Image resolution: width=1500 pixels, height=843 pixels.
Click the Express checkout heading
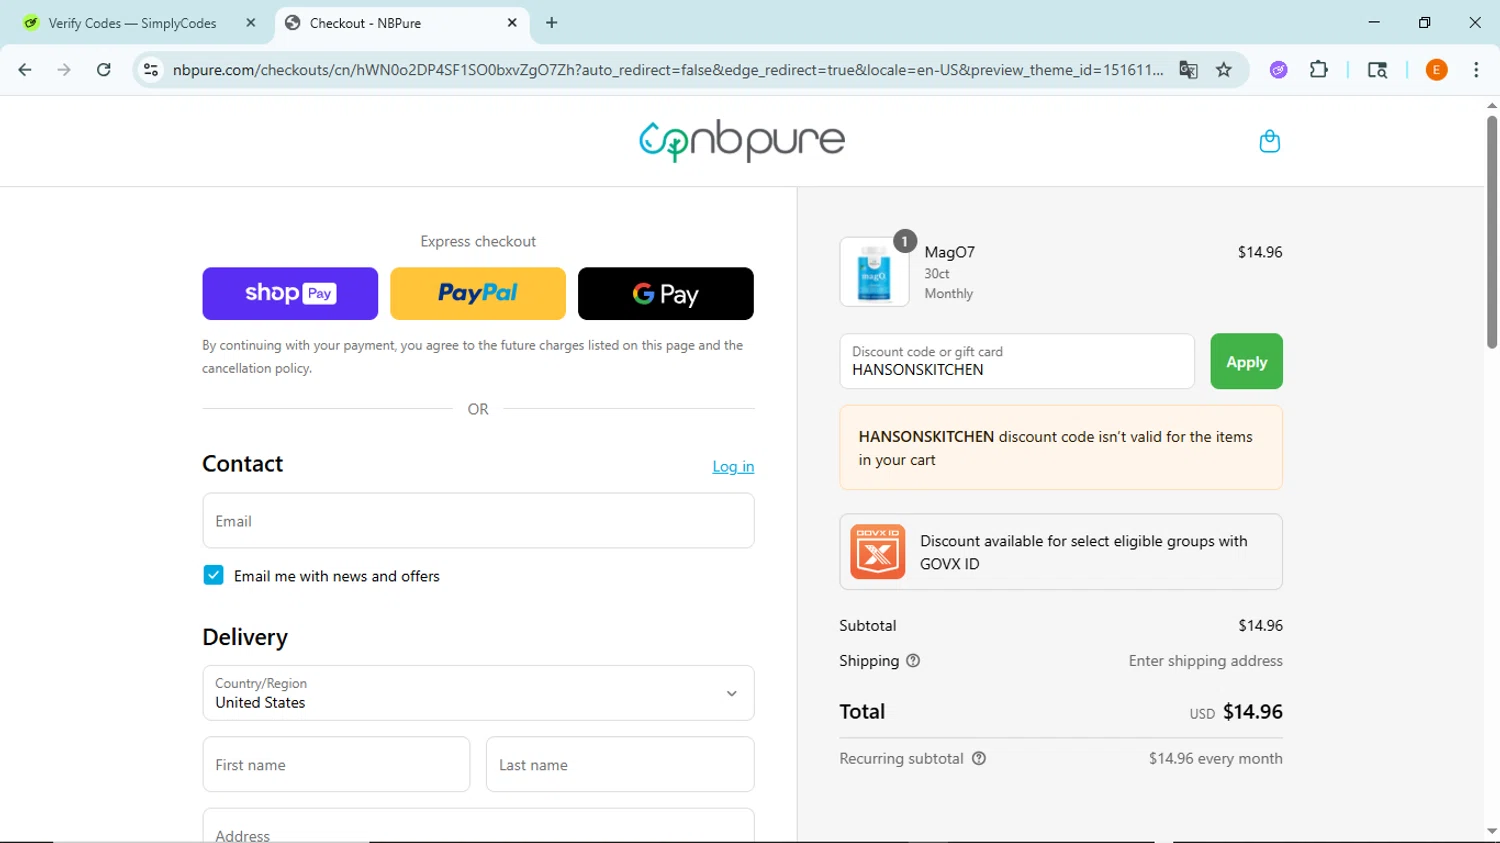click(478, 241)
